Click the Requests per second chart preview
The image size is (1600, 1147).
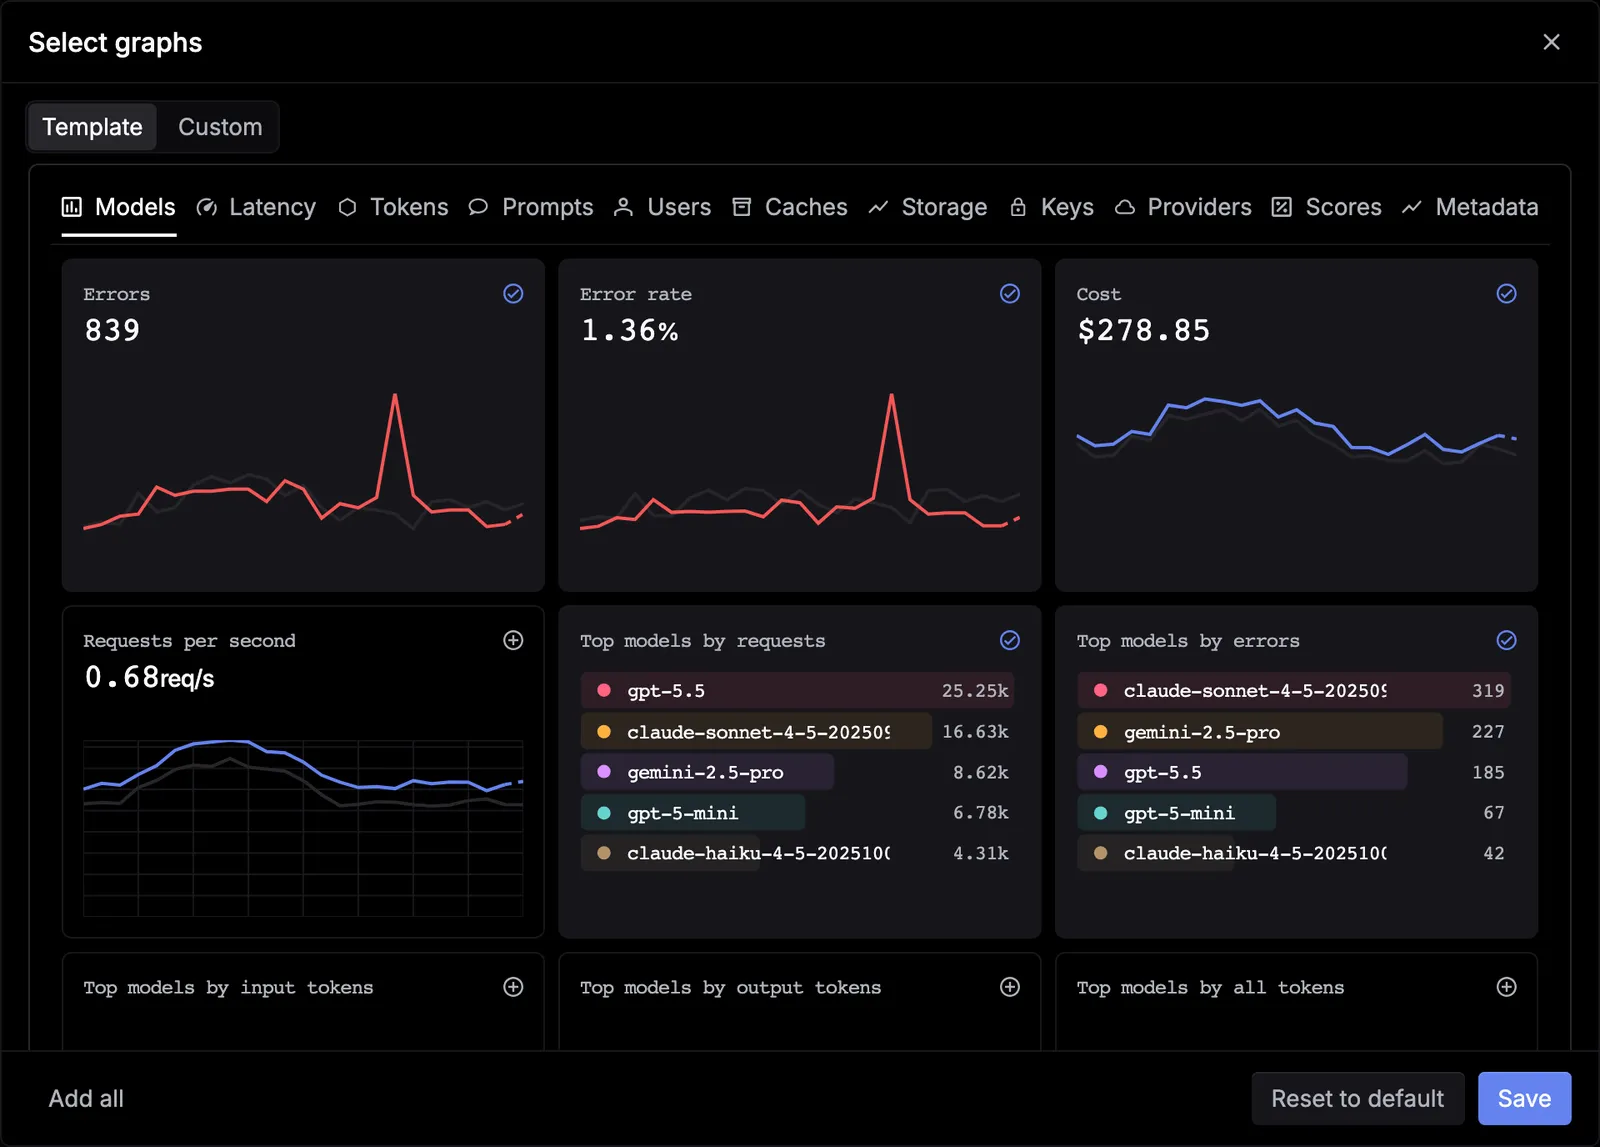pos(303,828)
